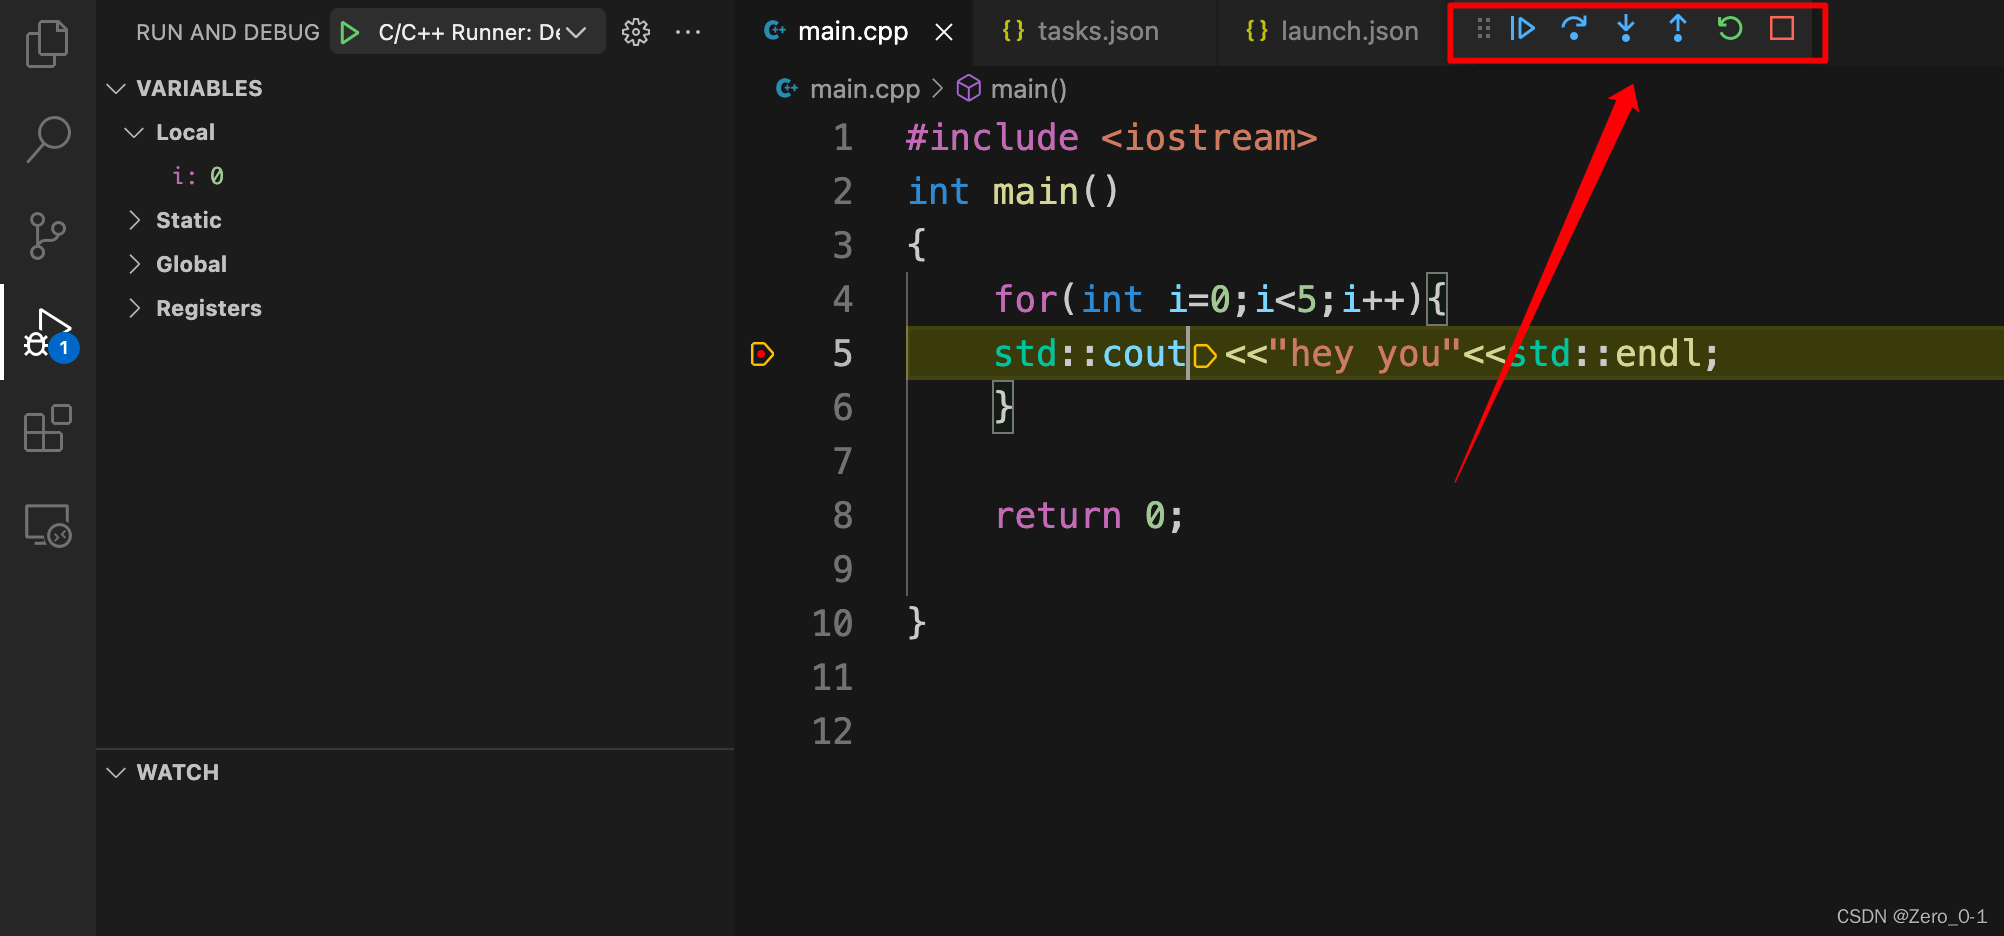Open the Extensions view
Viewport: 2004px width, 936px height.
(47, 428)
